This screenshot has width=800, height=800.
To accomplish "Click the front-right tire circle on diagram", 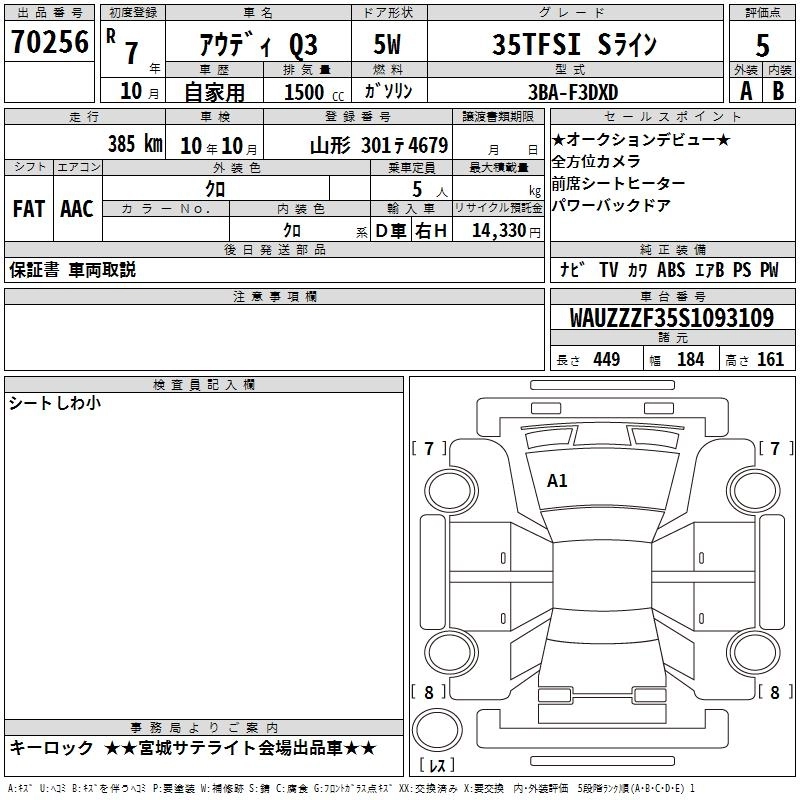I will point(753,492).
